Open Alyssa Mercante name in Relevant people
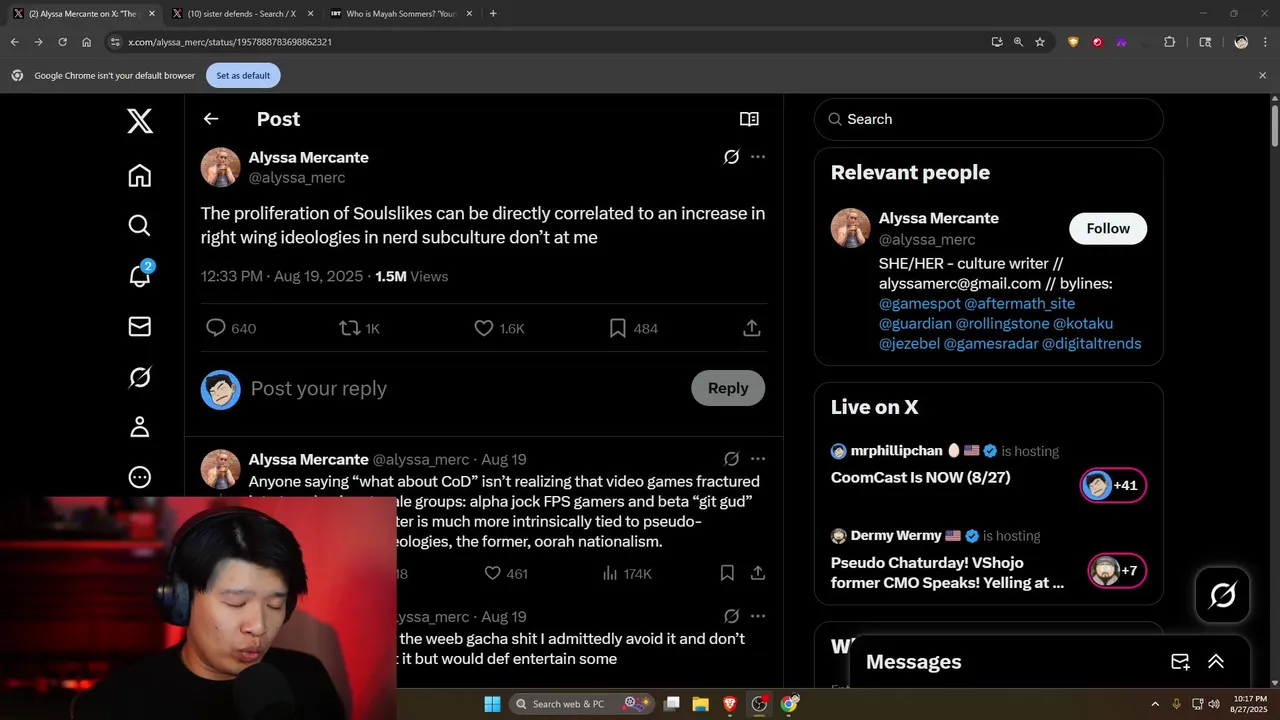 (x=938, y=218)
